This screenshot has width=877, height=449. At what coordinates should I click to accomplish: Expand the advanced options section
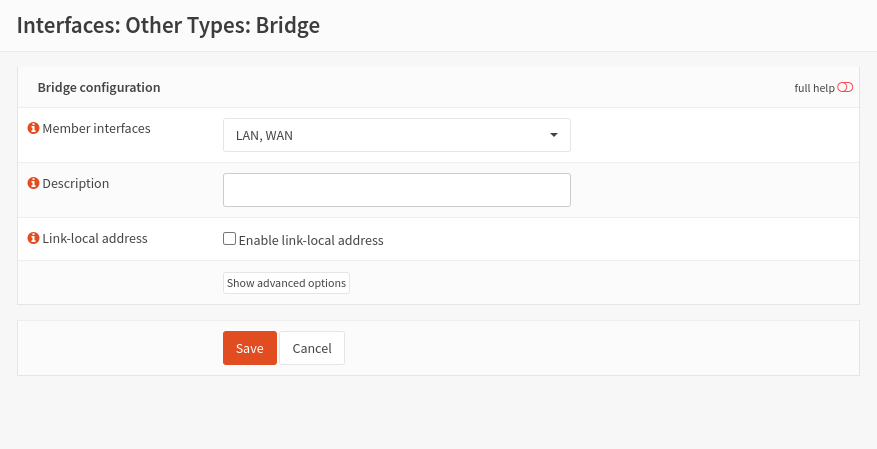286,283
